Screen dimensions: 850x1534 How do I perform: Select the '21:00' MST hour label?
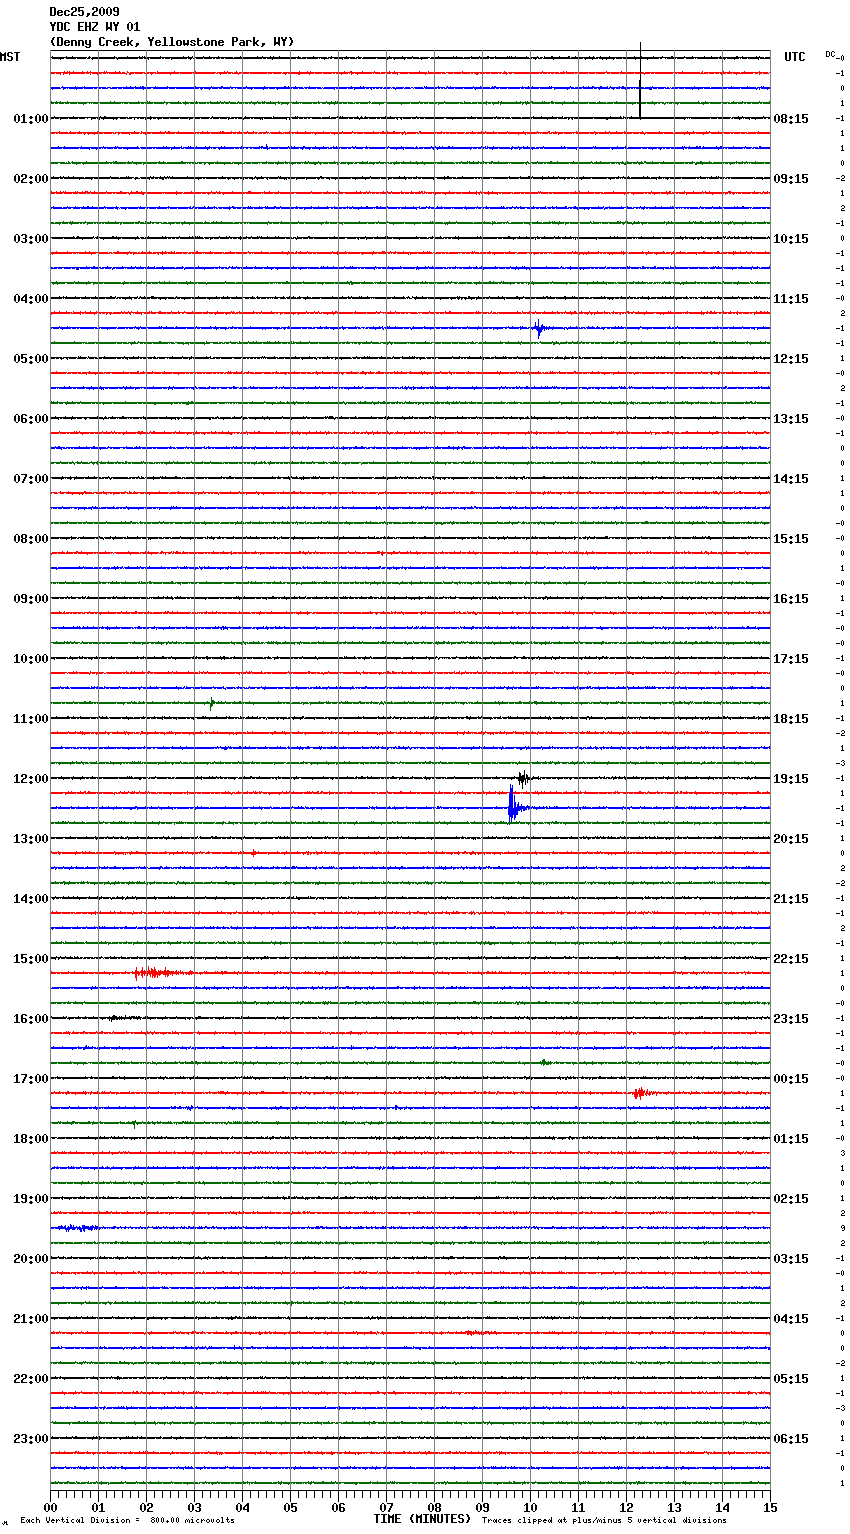pos(31,1319)
